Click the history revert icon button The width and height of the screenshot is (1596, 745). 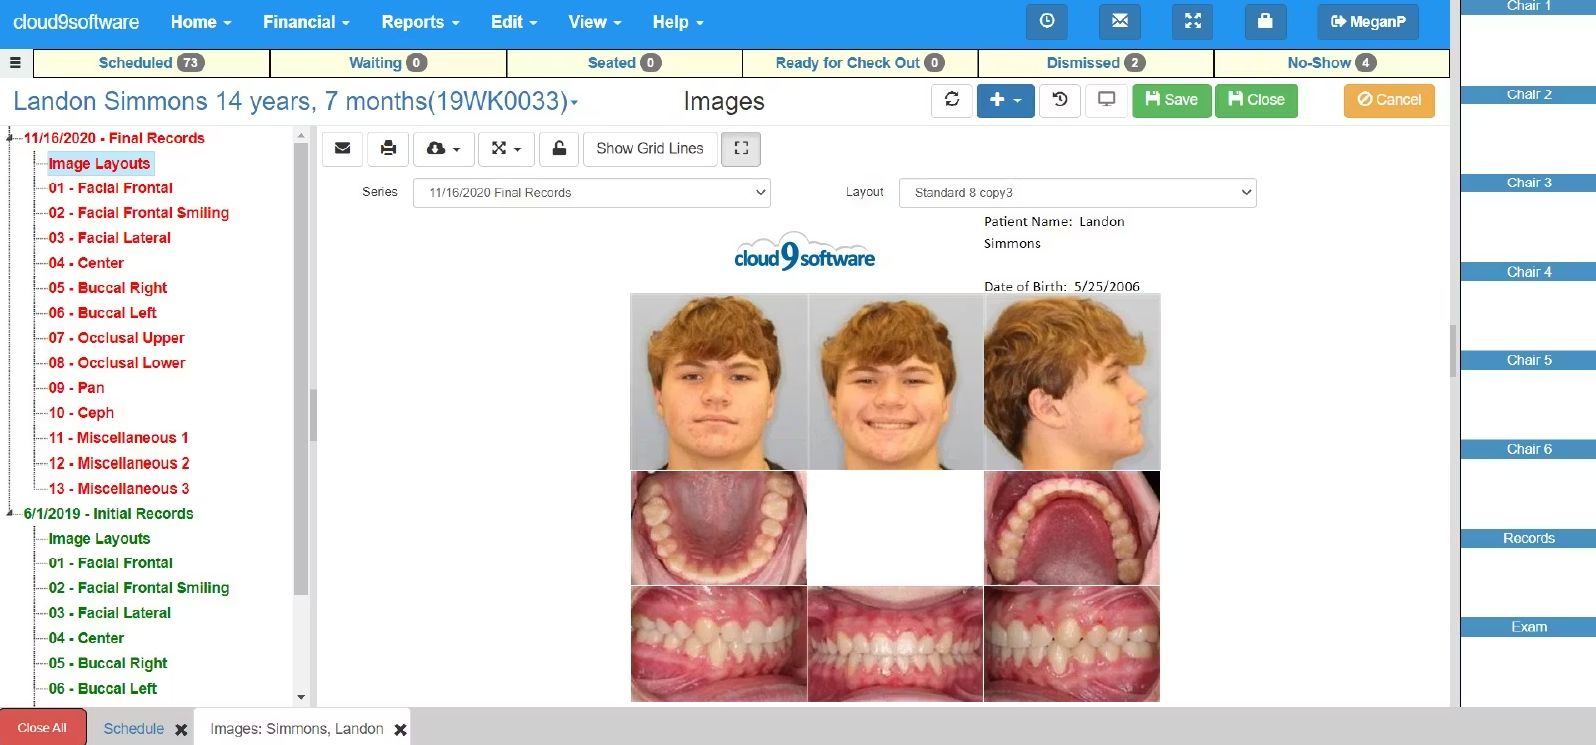click(x=1060, y=100)
